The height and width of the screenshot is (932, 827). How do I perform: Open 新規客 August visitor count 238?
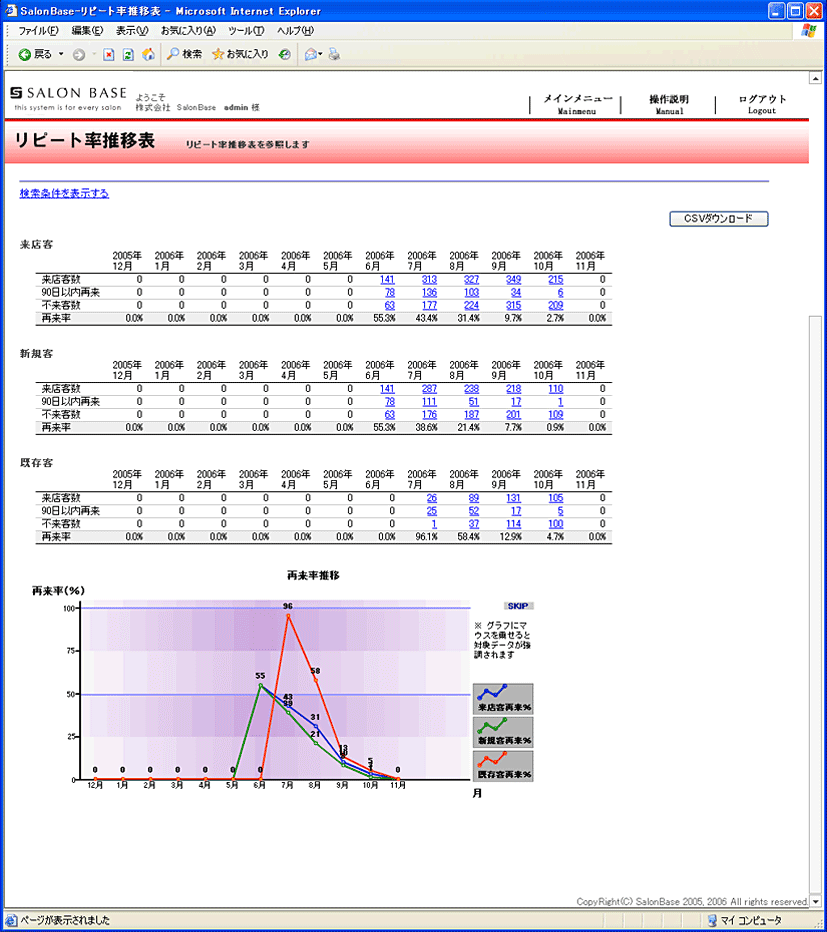pos(471,389)
